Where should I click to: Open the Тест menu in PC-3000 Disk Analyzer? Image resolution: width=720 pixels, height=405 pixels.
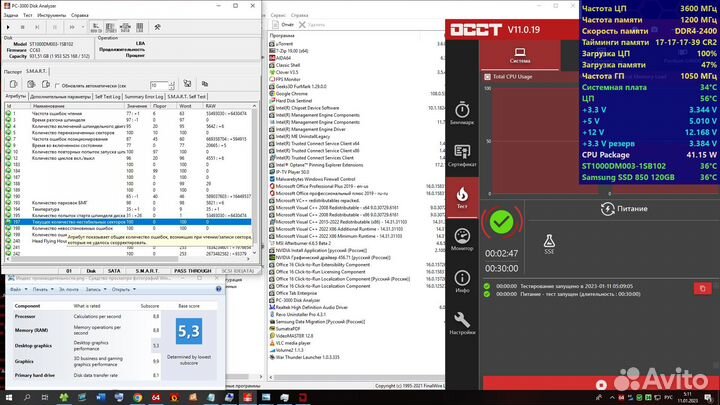tap(28, 15)
